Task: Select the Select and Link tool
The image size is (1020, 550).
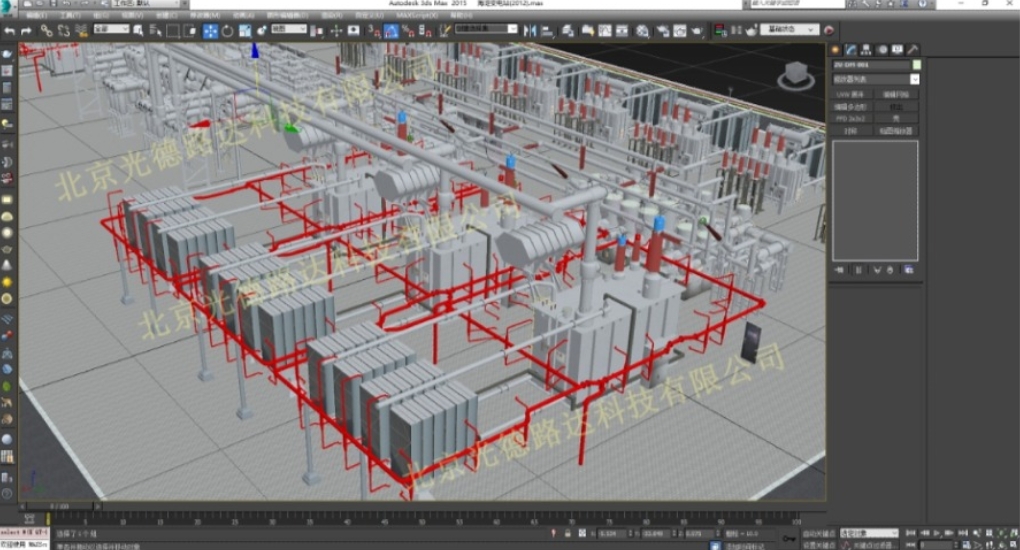Action: (x=47, y=31)
